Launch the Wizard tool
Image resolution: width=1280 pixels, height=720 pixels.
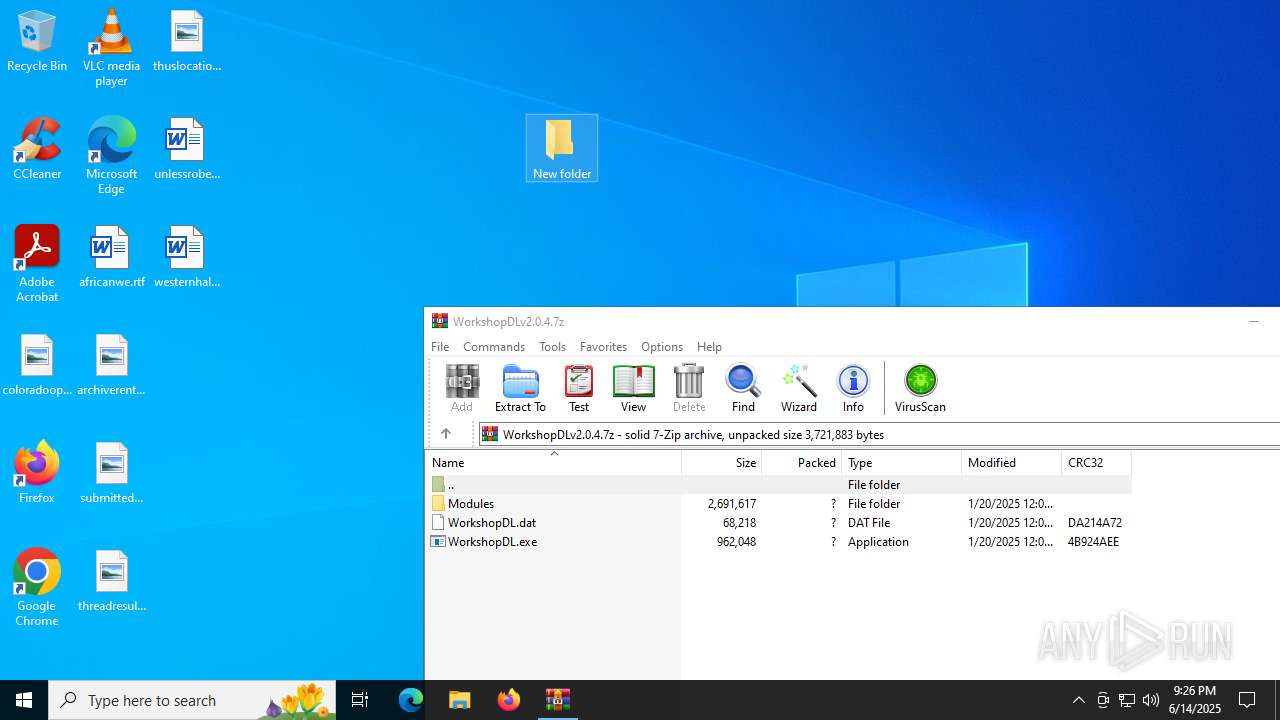799,388
